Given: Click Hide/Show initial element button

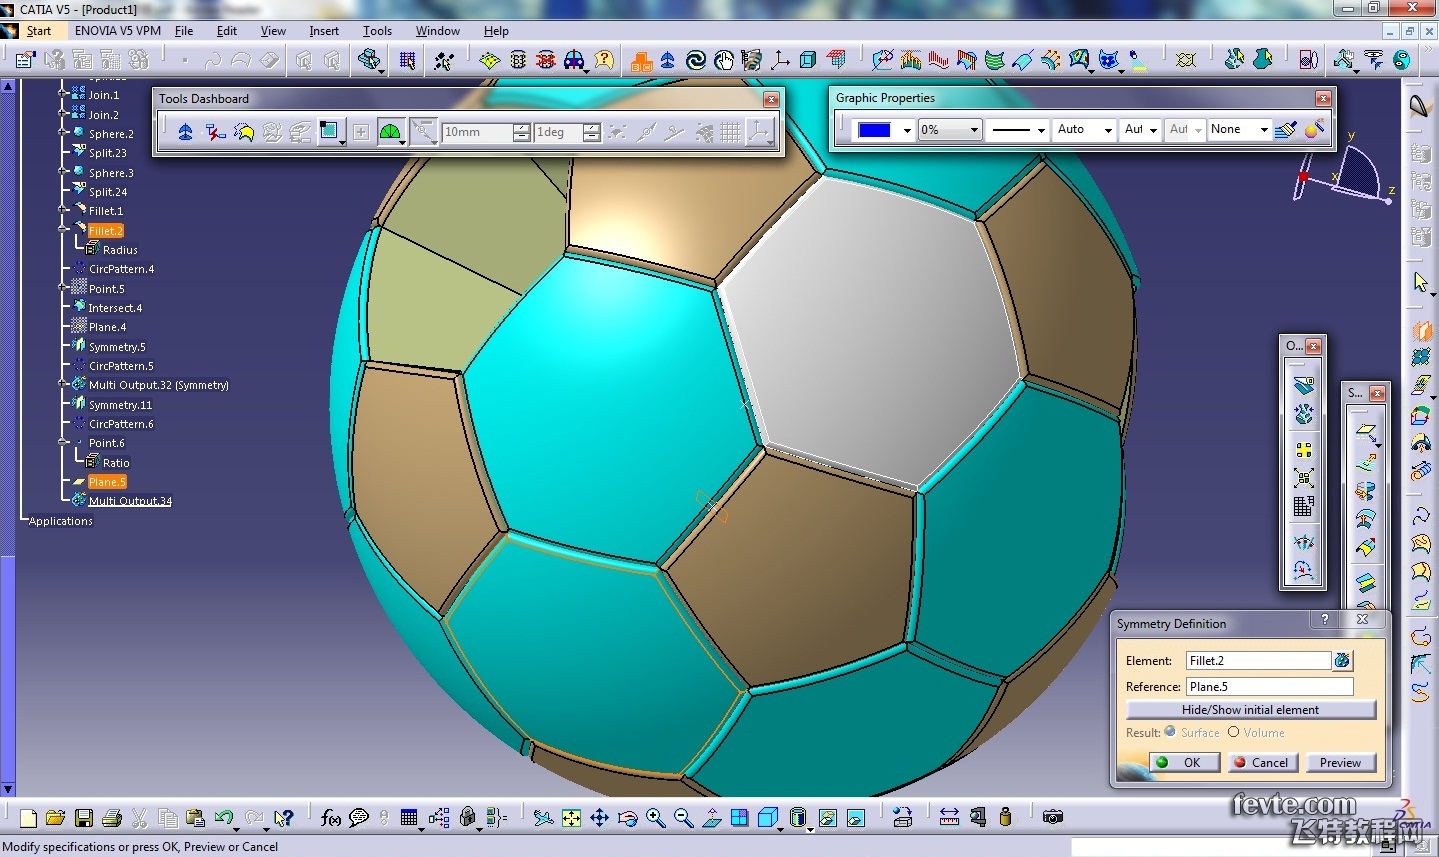Looking at the screenshot, I should [1251, 709].
